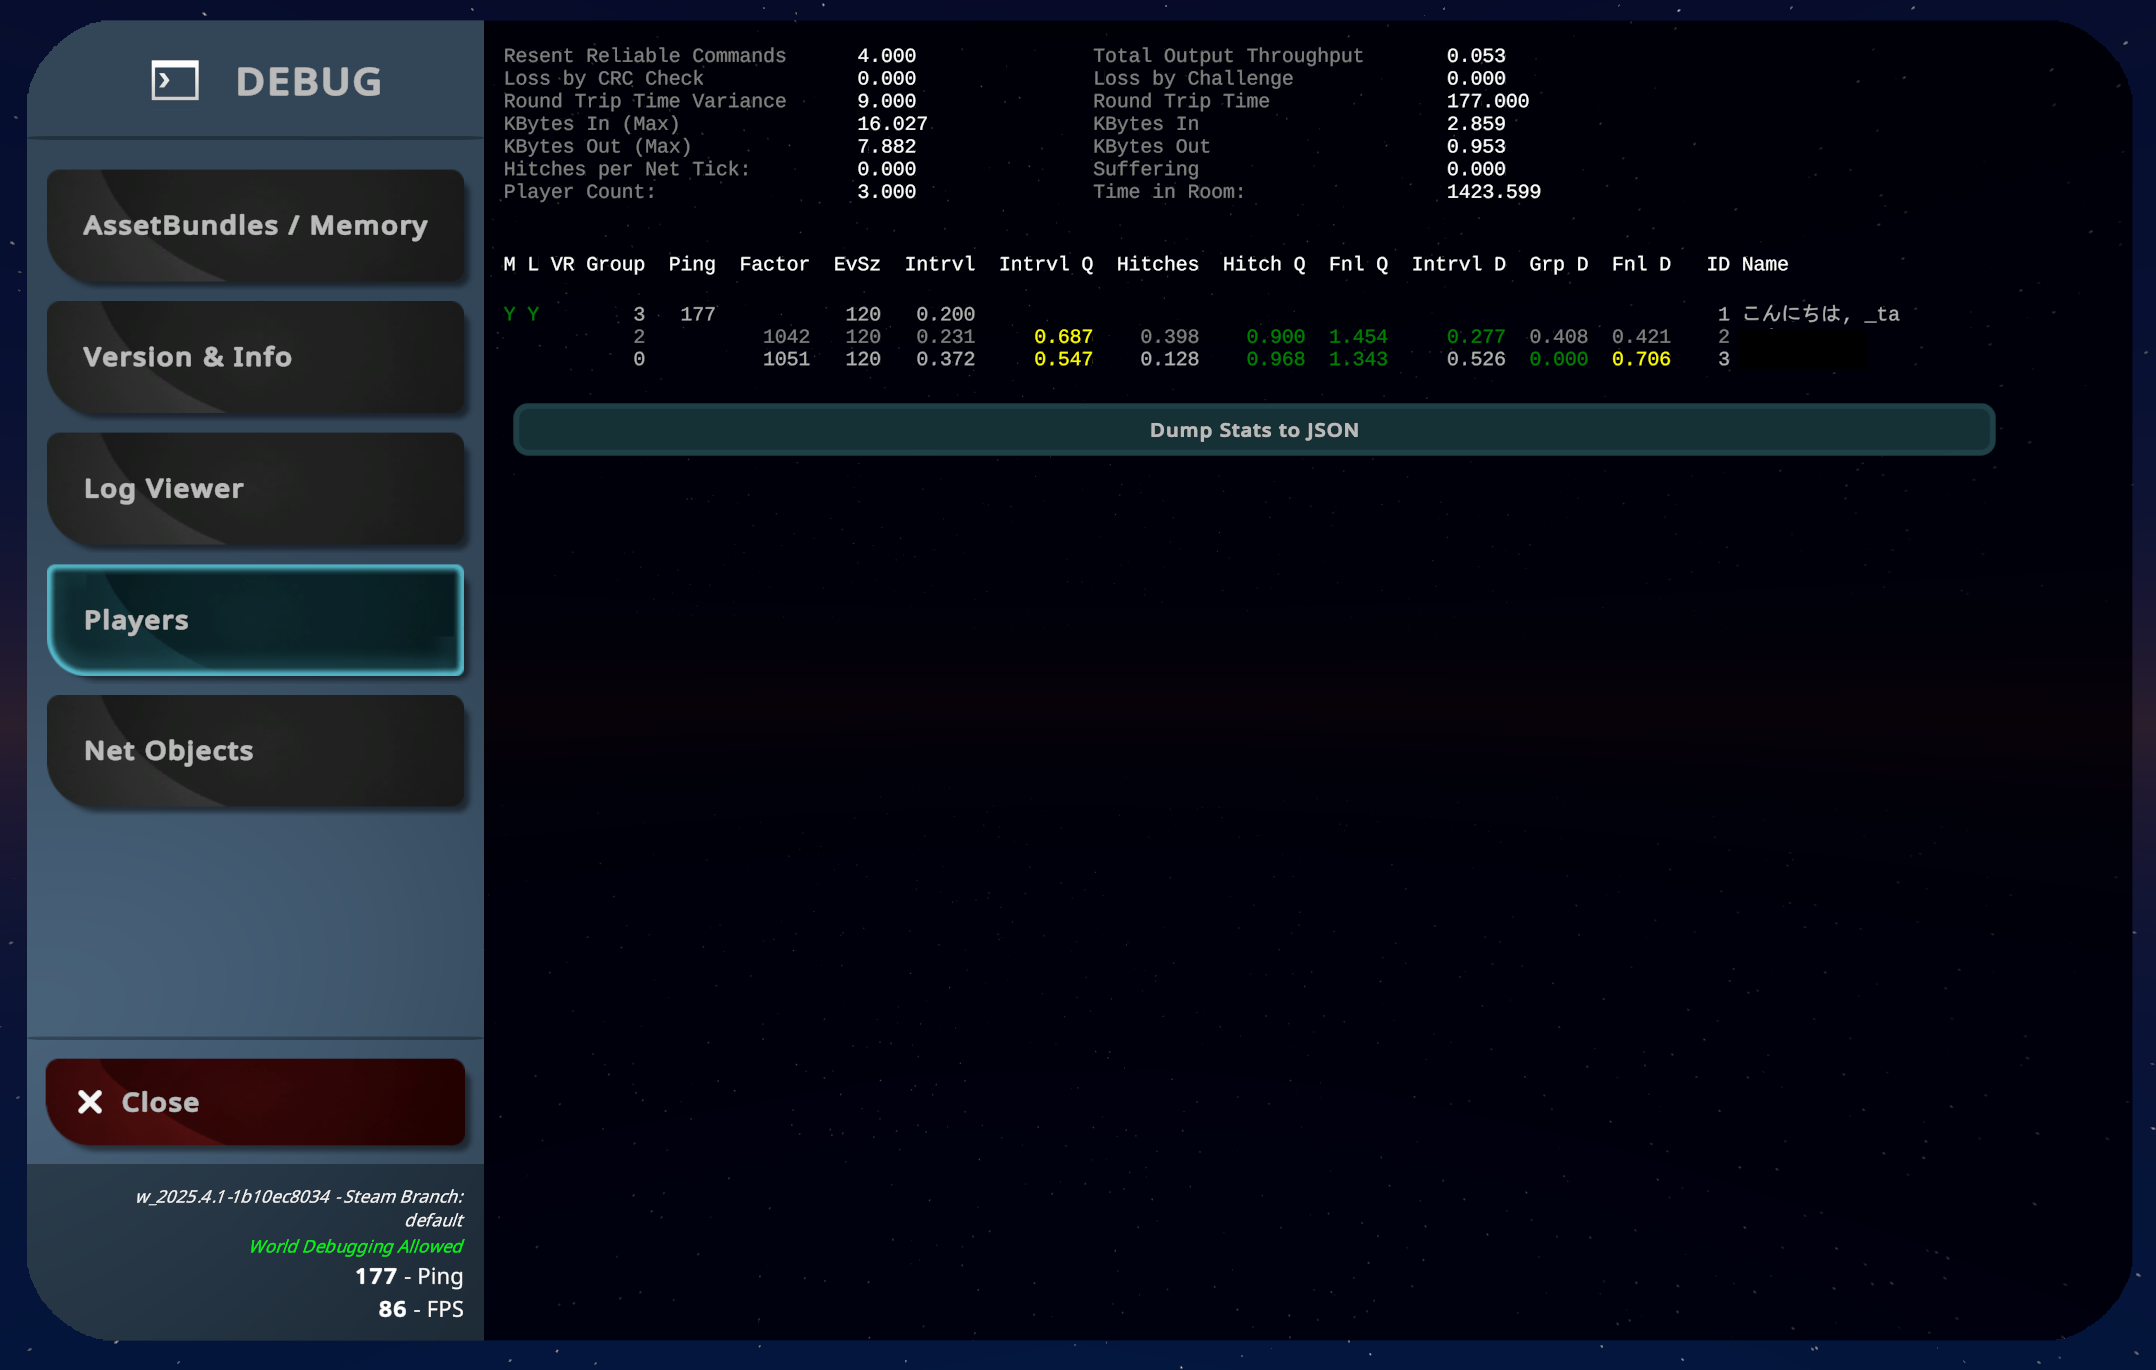The width and height of the screenshot is (2156, 1370).
Task: Open the AssetBundles / Memory tab
Action: click(x=255, y=226)
